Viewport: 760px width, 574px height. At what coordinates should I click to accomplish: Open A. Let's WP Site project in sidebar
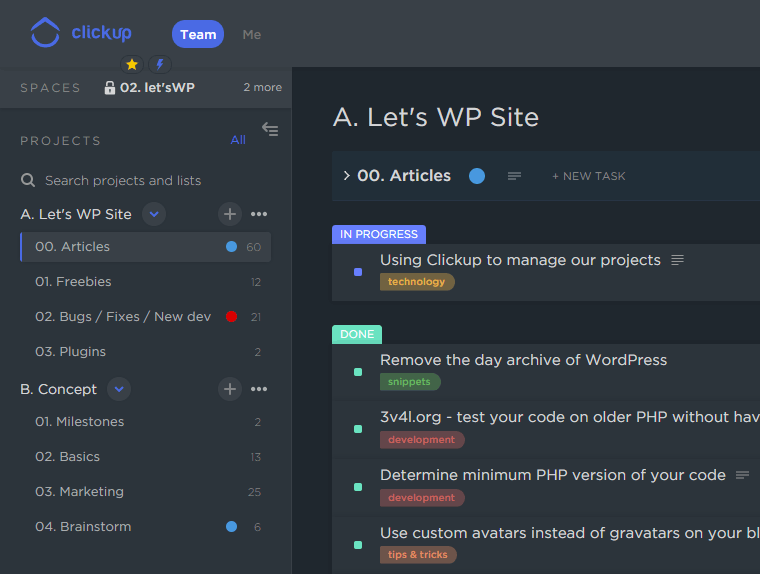pyautogui.click(x=76, y=214)
